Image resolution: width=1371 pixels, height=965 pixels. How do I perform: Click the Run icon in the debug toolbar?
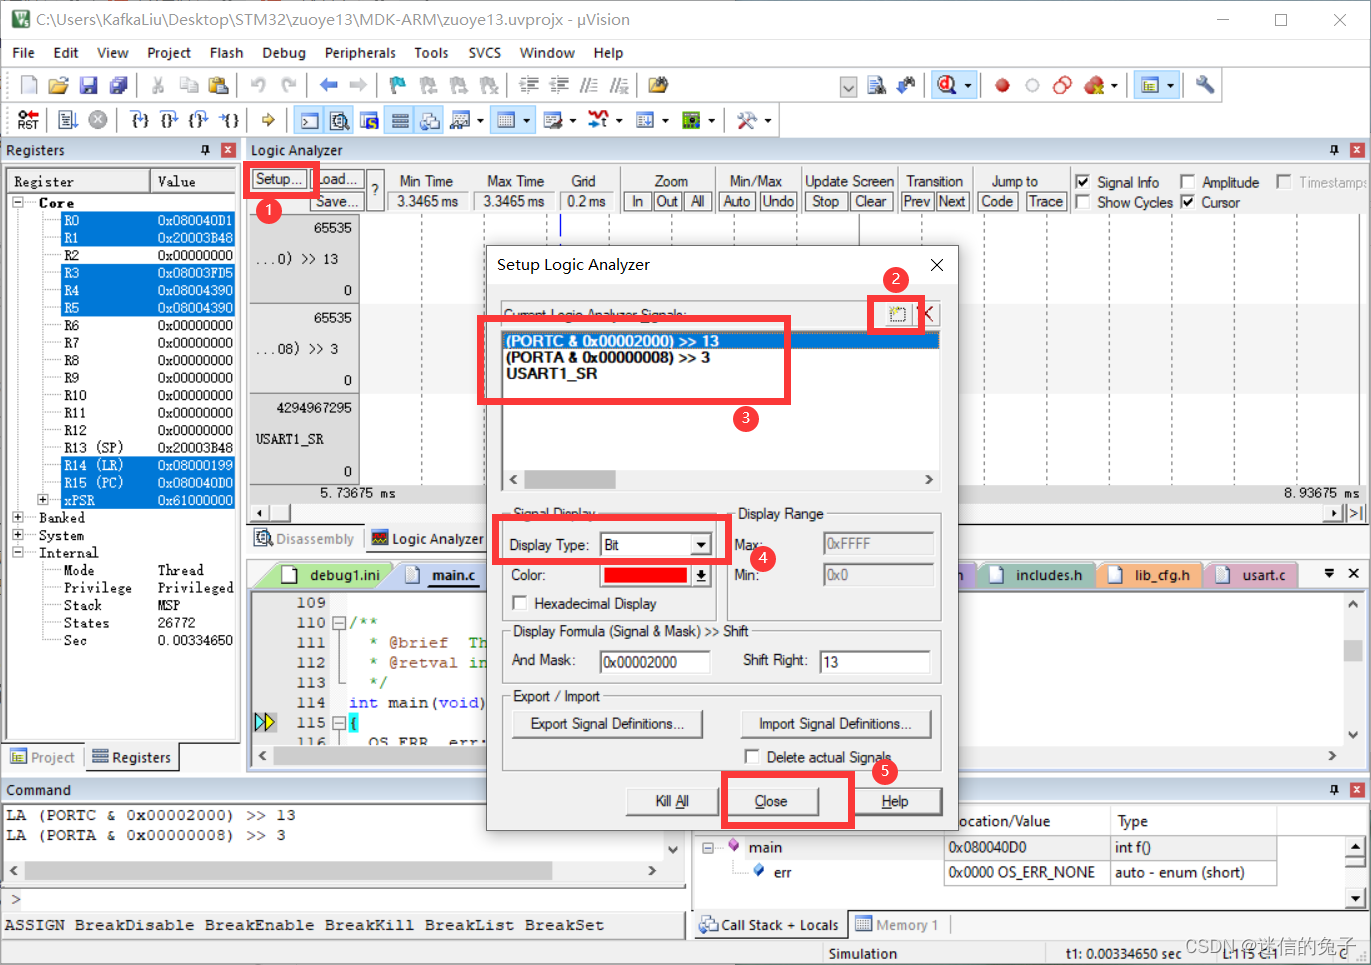[68, 121]
